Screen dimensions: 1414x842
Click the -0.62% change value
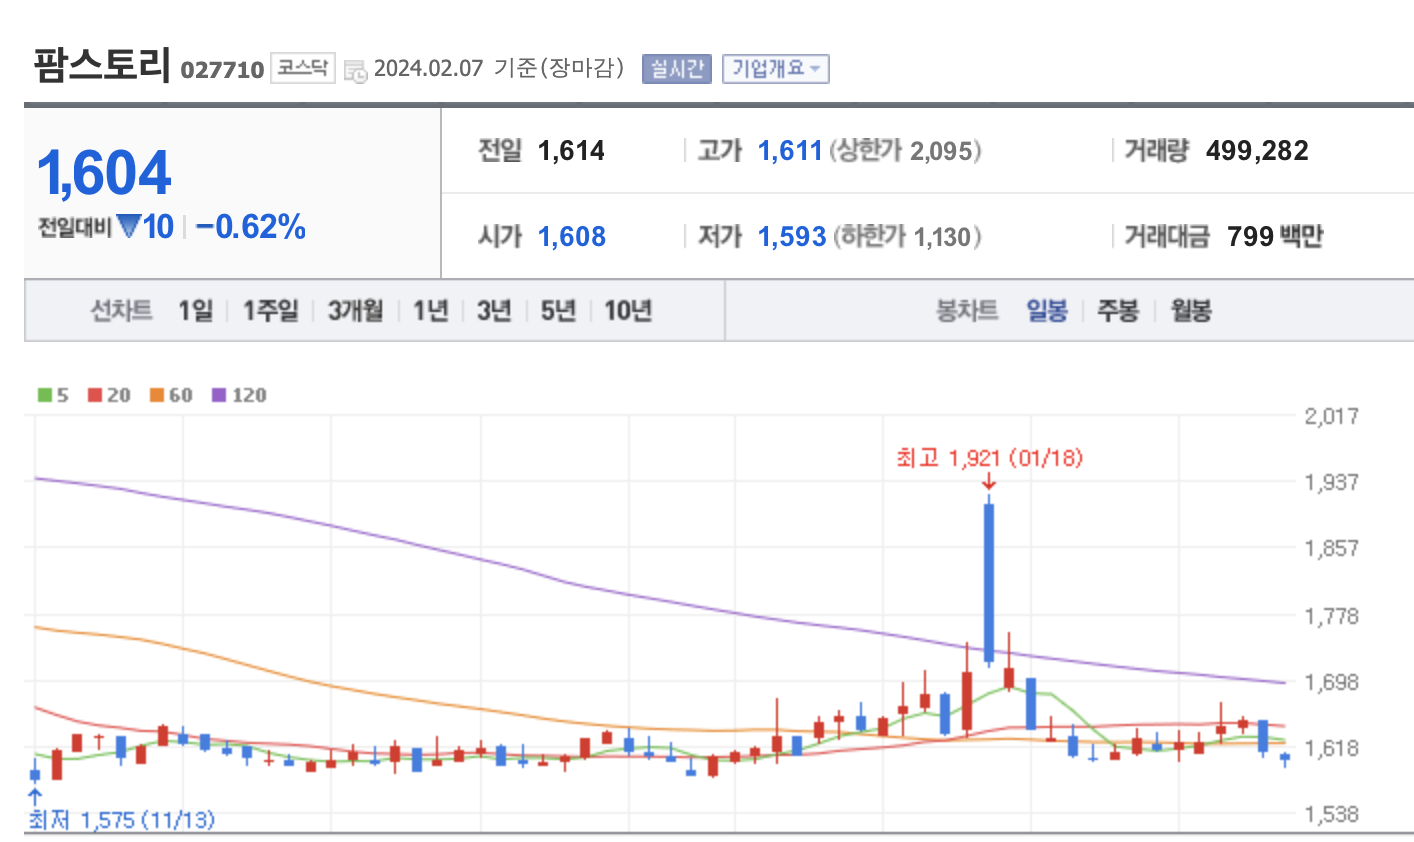(x=251, y=227)
